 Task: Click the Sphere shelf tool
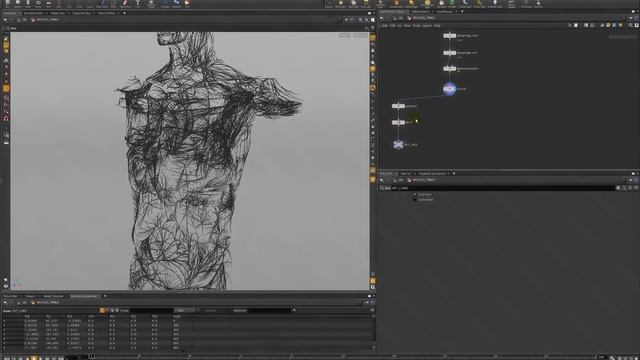pos(18,3)
